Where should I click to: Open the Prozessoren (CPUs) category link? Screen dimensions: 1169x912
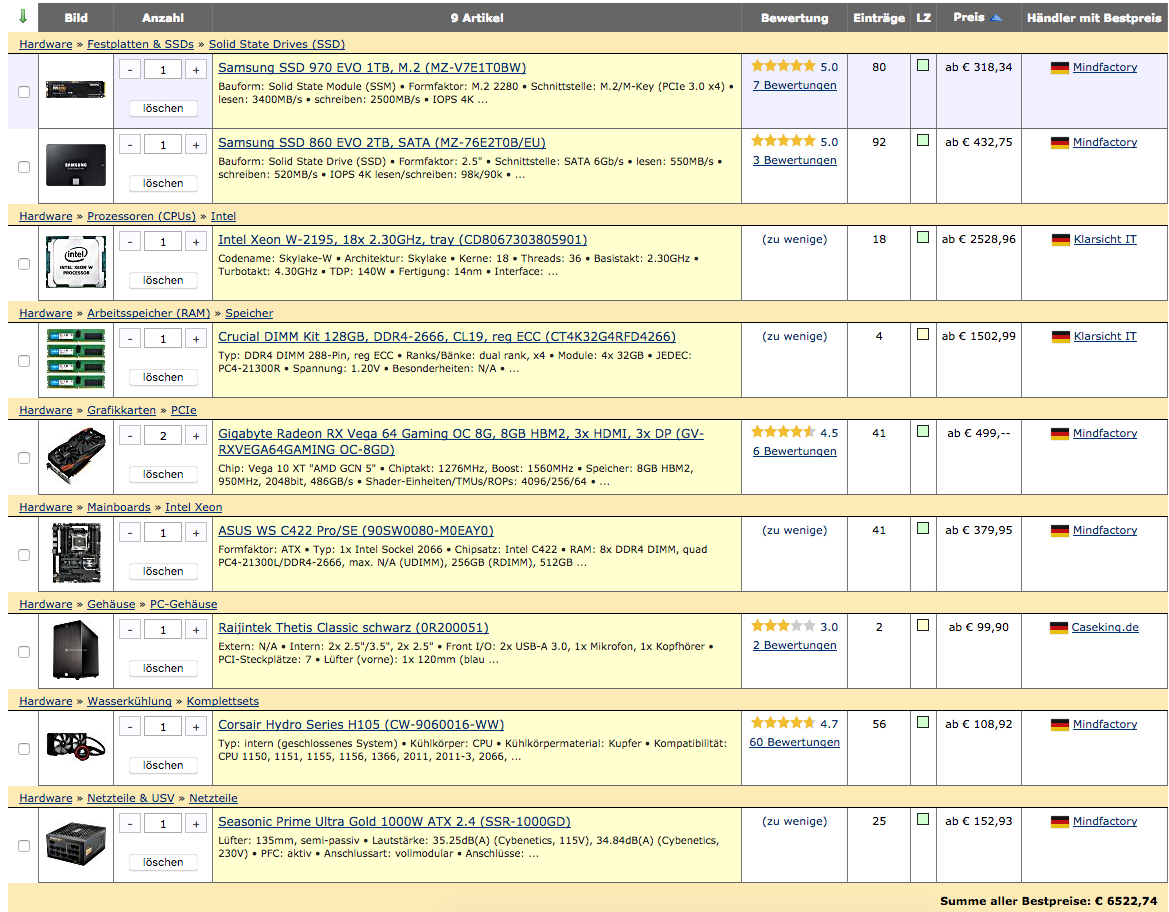pyautogui.click(x=142, y=216)
